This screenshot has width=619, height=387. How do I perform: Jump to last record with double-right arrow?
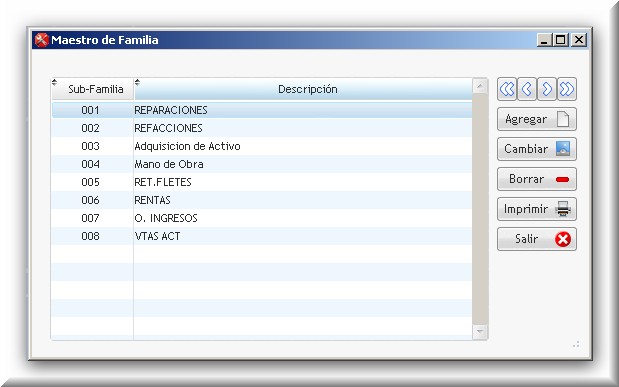567,89
